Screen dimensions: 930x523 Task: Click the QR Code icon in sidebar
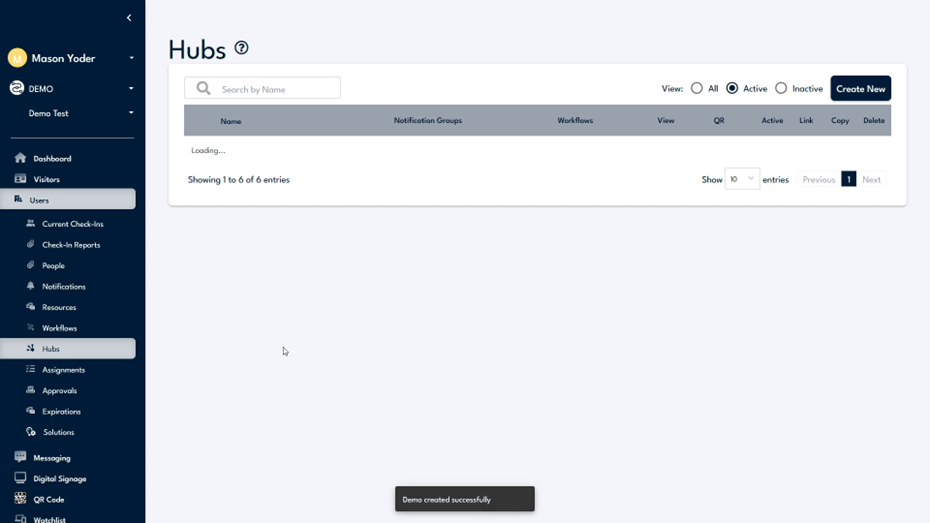click(x=20, y=499)
